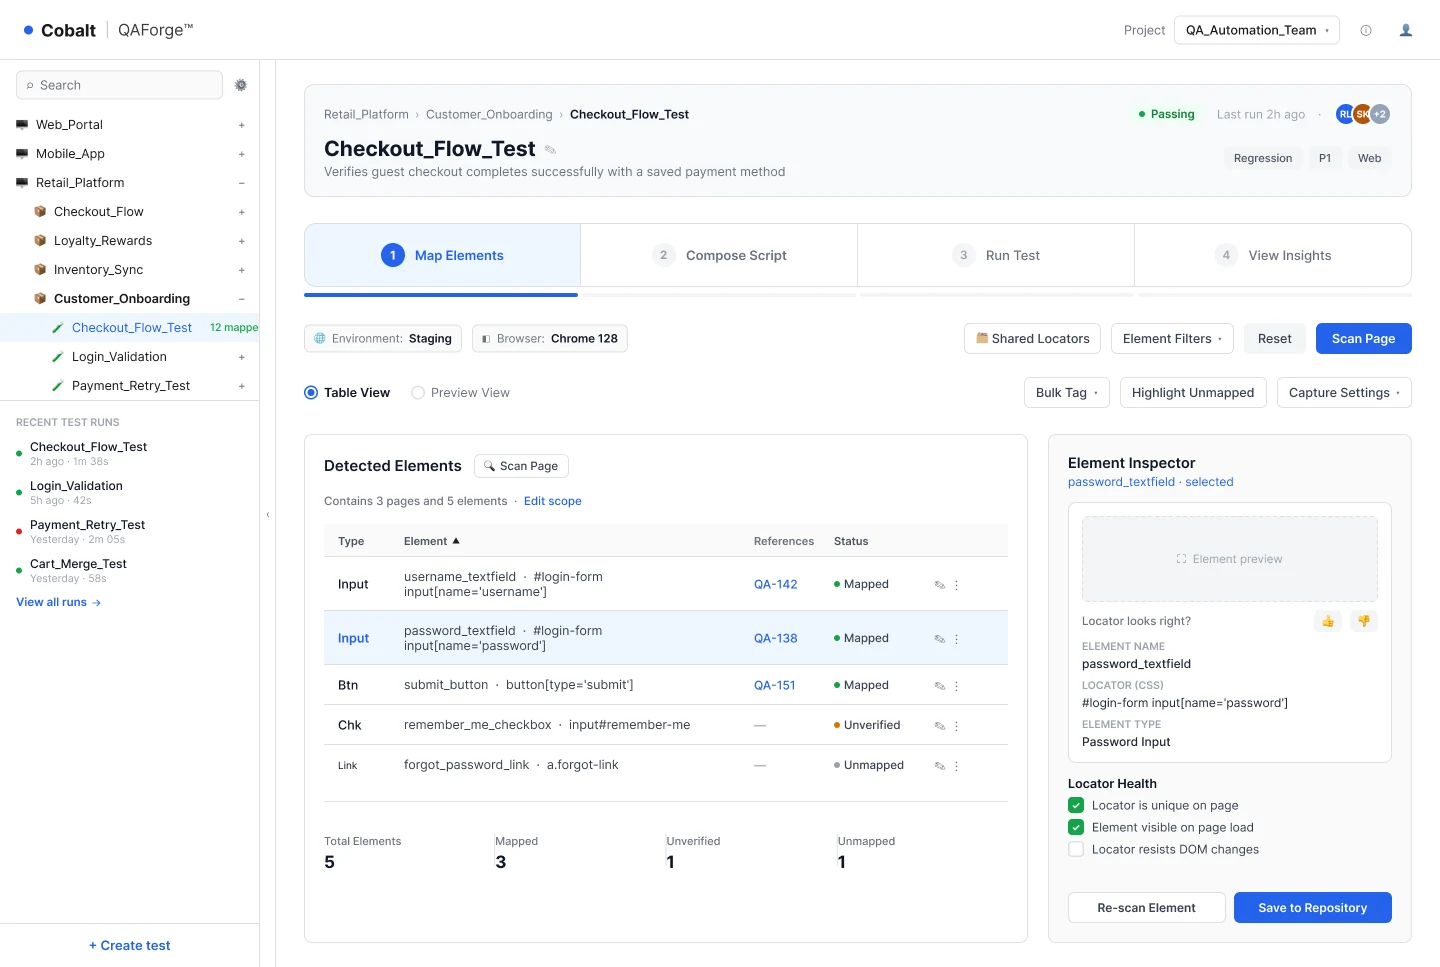This screenshot has height=967, width=1440.
Task: Edit the remember_me_checkbox row
Action: pos(940,726)
